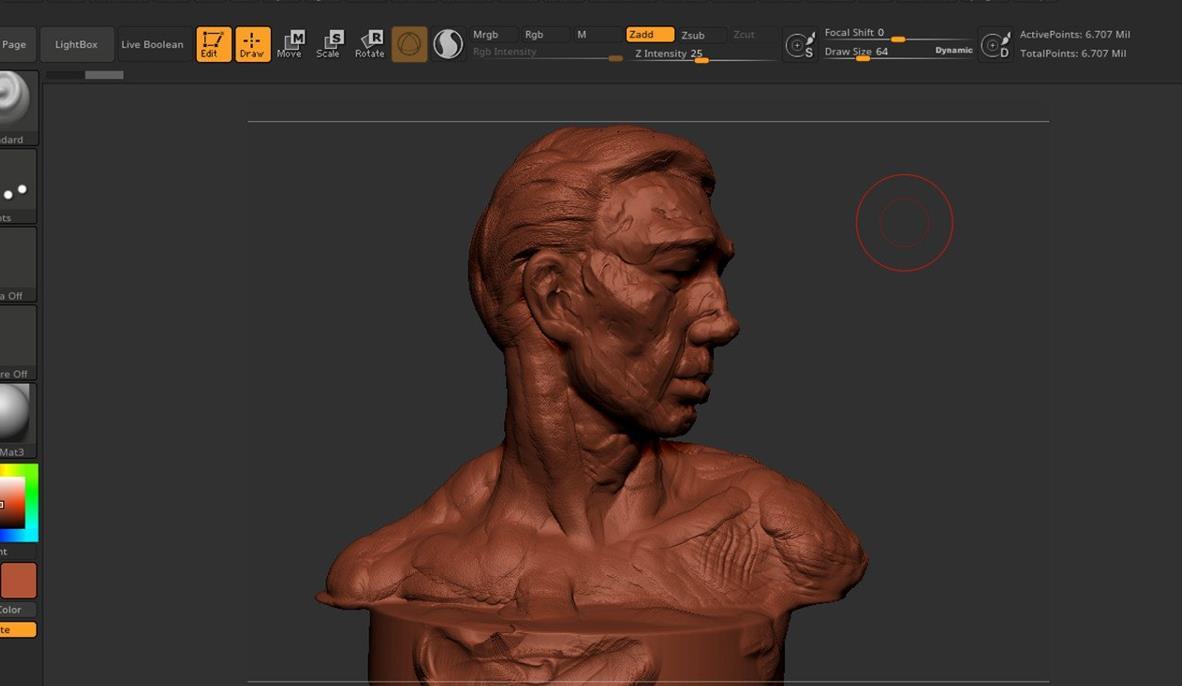Click the brush S size icon

[x=799, y=45]
